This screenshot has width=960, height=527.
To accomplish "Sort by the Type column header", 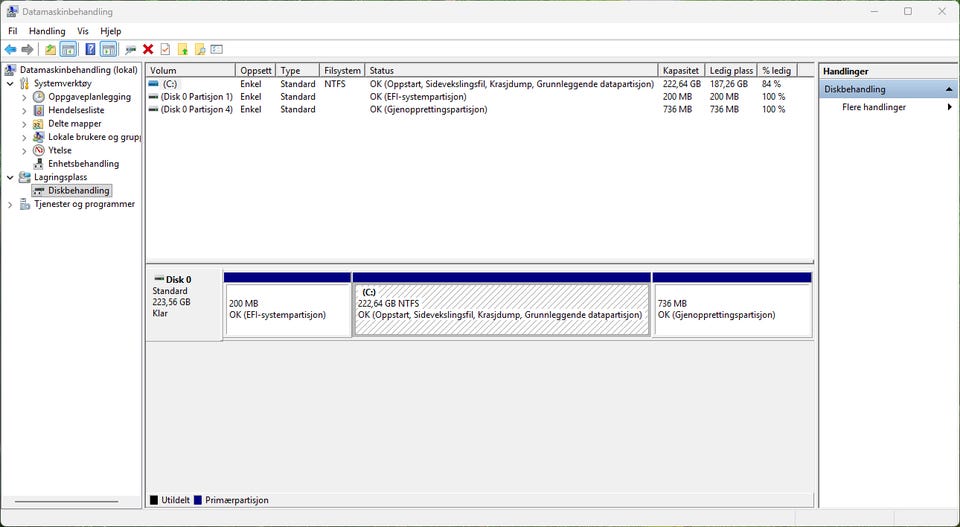I will (298, 70).
